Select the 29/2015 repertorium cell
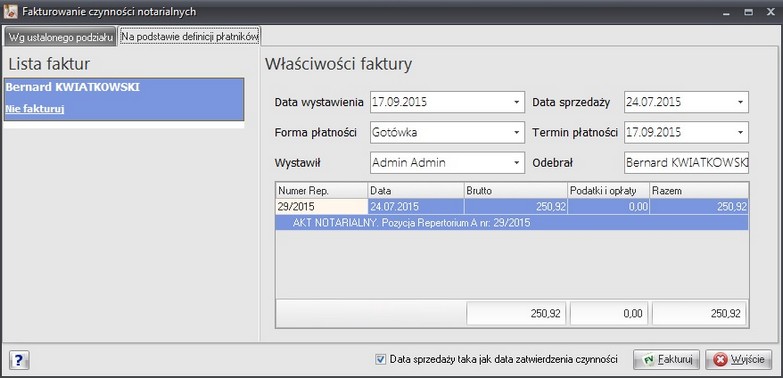The image size is (783, 378). pyautogui.click(x=322, y=206)
